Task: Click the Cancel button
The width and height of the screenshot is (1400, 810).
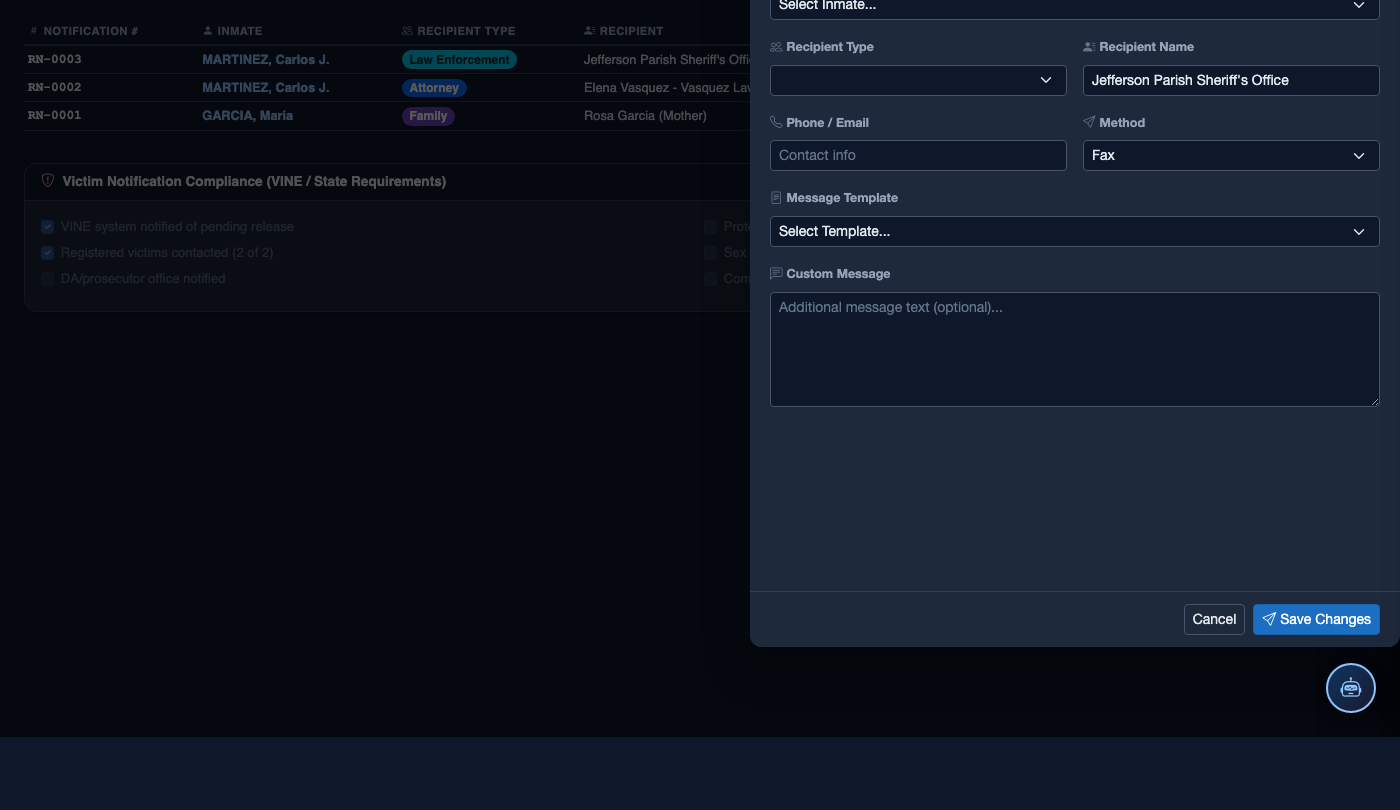Action: 1214,619
